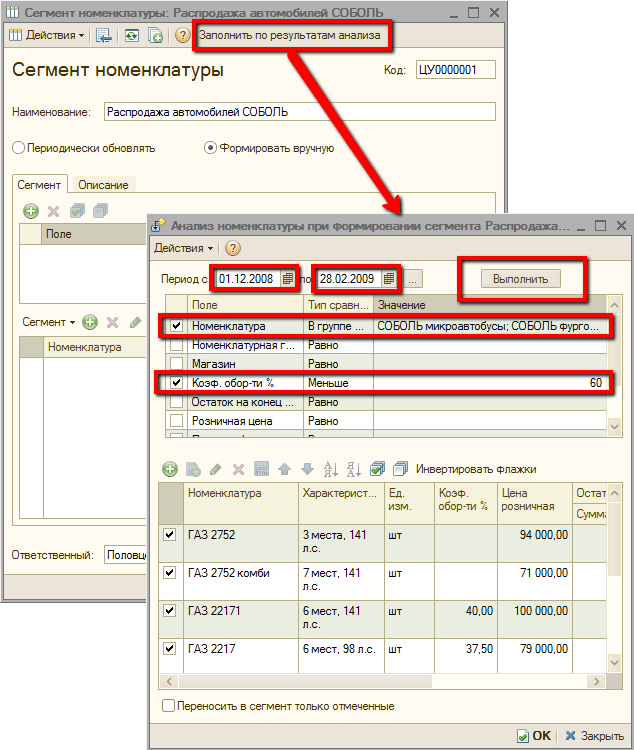
Task: Open the calendar picker for start date 01.12.2008
Action: pyautogui.click(x=289, y=278)
